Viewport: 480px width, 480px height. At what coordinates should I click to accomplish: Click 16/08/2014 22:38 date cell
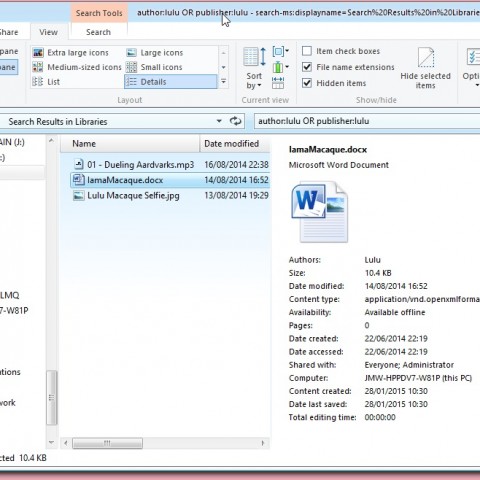point(236,165)
